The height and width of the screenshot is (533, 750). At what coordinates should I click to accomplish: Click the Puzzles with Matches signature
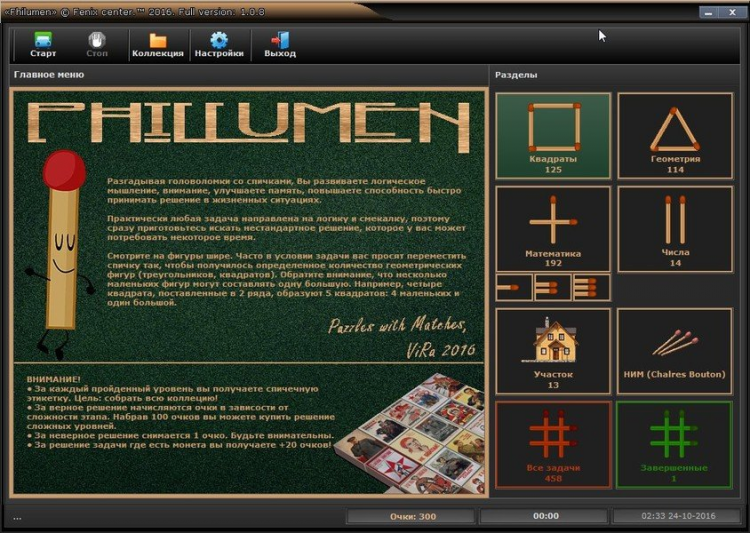pos(397,326)
